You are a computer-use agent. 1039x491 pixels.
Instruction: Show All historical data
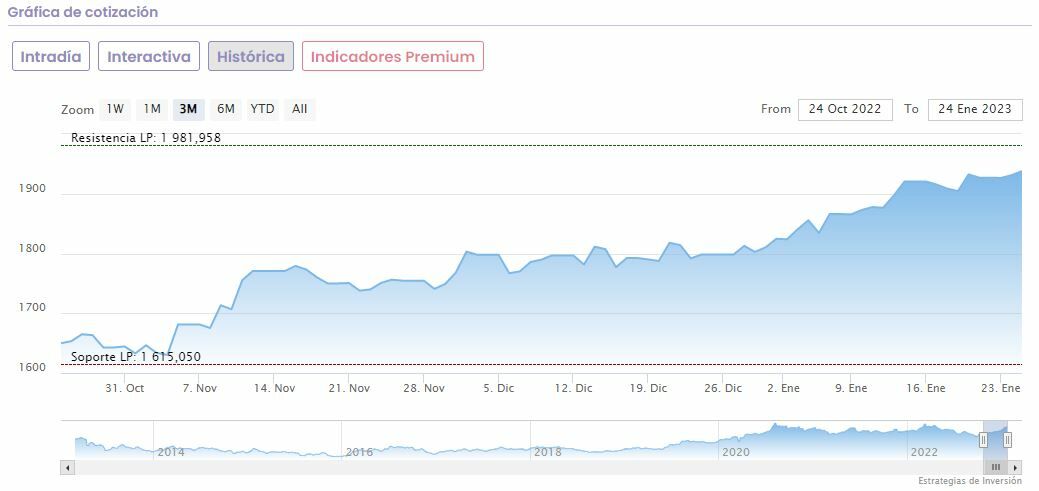click(x=299, y=109)
